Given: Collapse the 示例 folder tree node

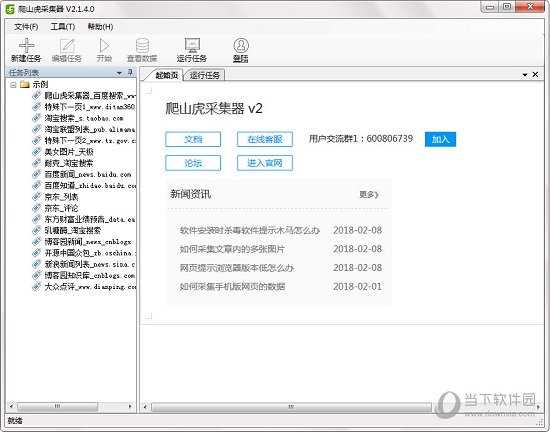Looking at the screenshot, I should click(13, 85).
